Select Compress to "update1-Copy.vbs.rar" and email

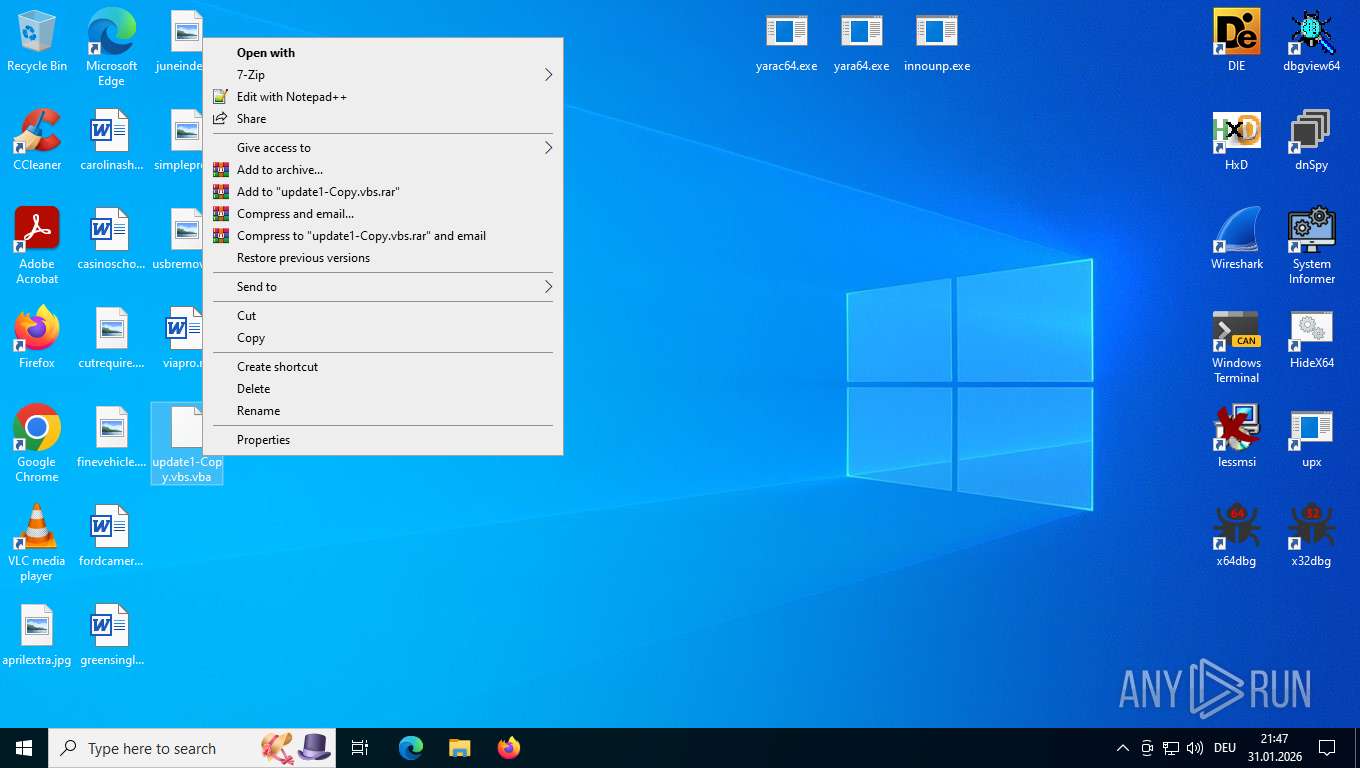383,236
